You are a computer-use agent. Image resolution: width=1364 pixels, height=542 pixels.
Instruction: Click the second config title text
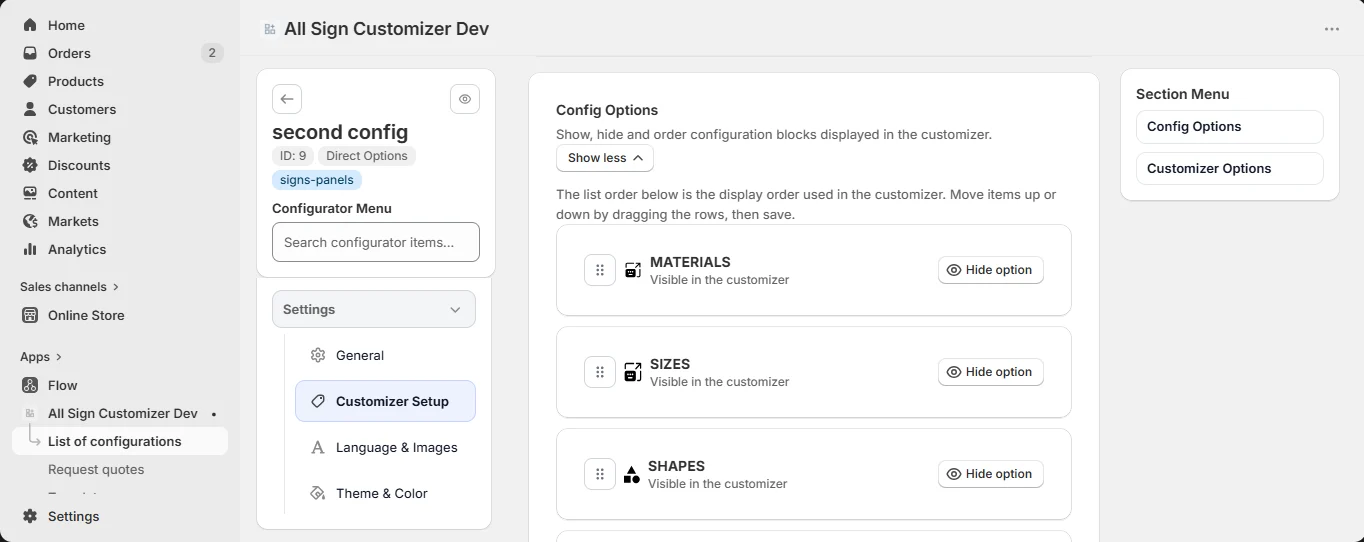point(340,132)
